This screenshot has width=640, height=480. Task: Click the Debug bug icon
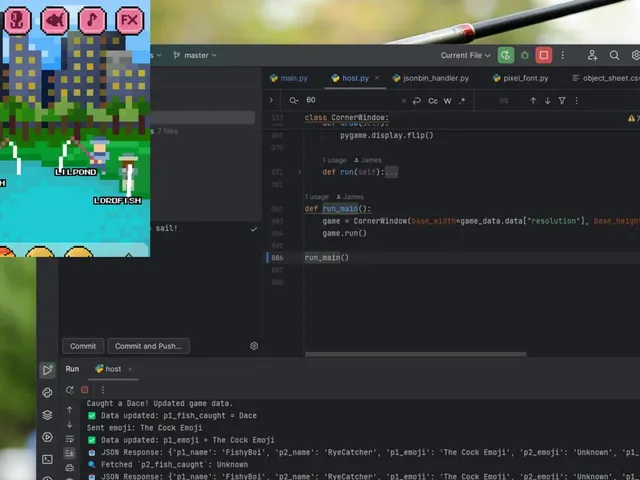[524, 55]
